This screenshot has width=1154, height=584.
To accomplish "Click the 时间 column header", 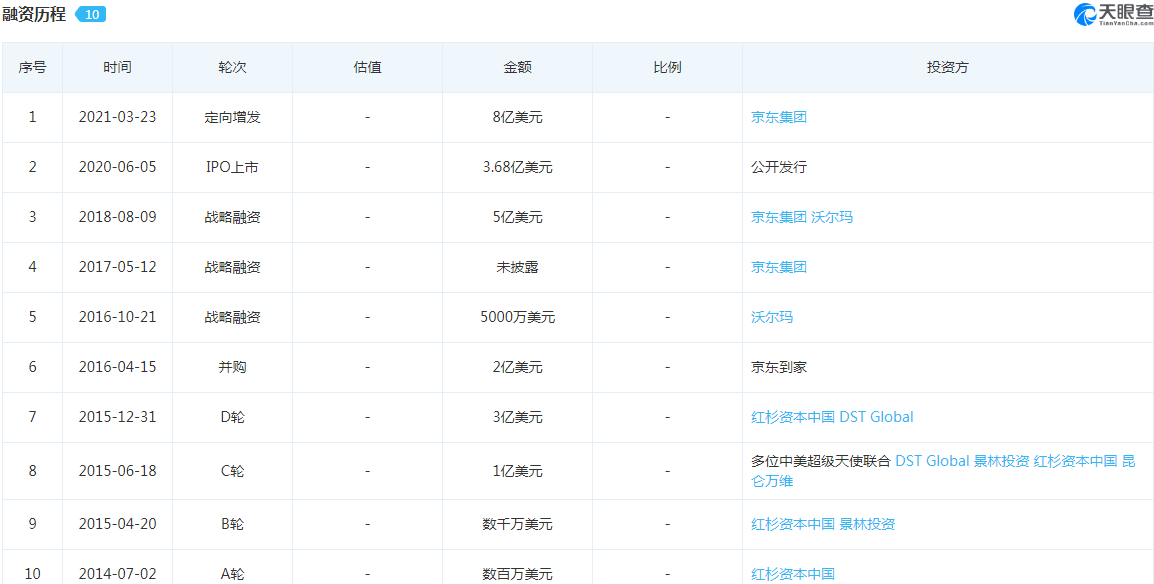I will pos(118,67).
